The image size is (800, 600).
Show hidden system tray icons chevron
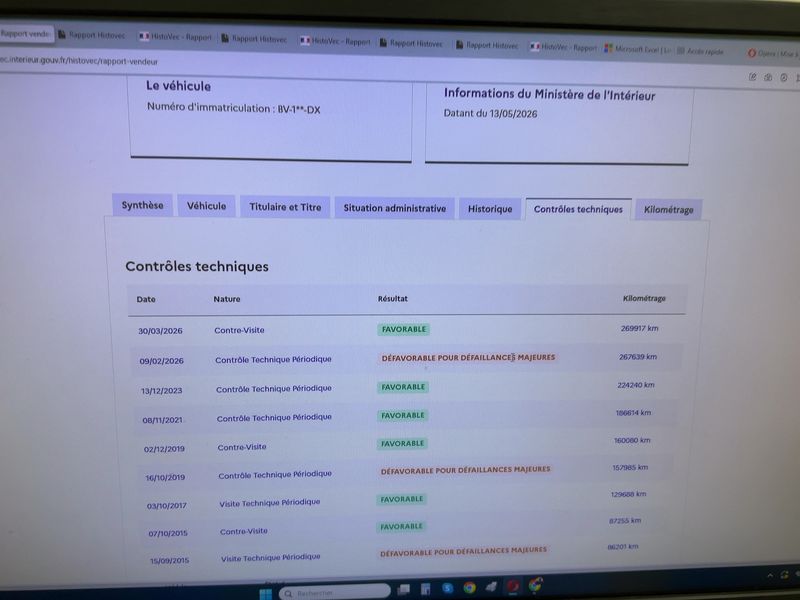[x=770, y=576]
